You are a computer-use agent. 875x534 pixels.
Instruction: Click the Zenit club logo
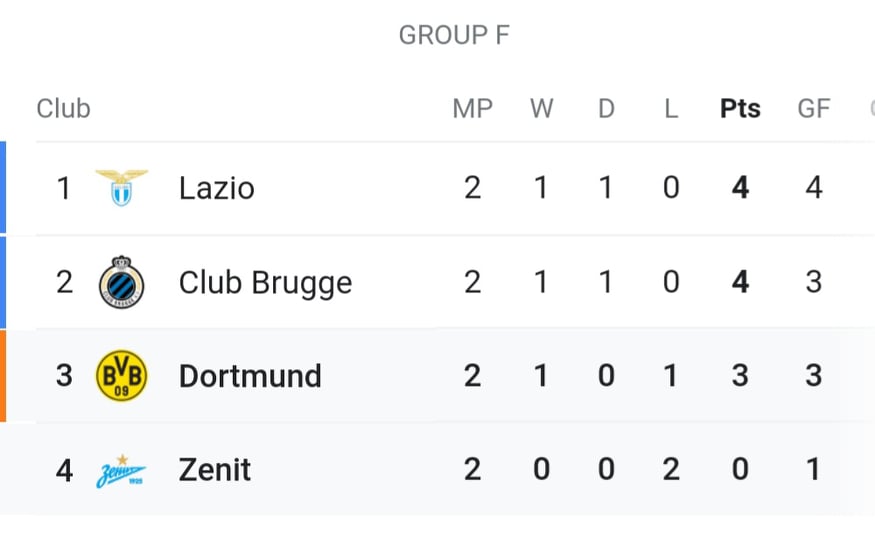coord(121,472)
